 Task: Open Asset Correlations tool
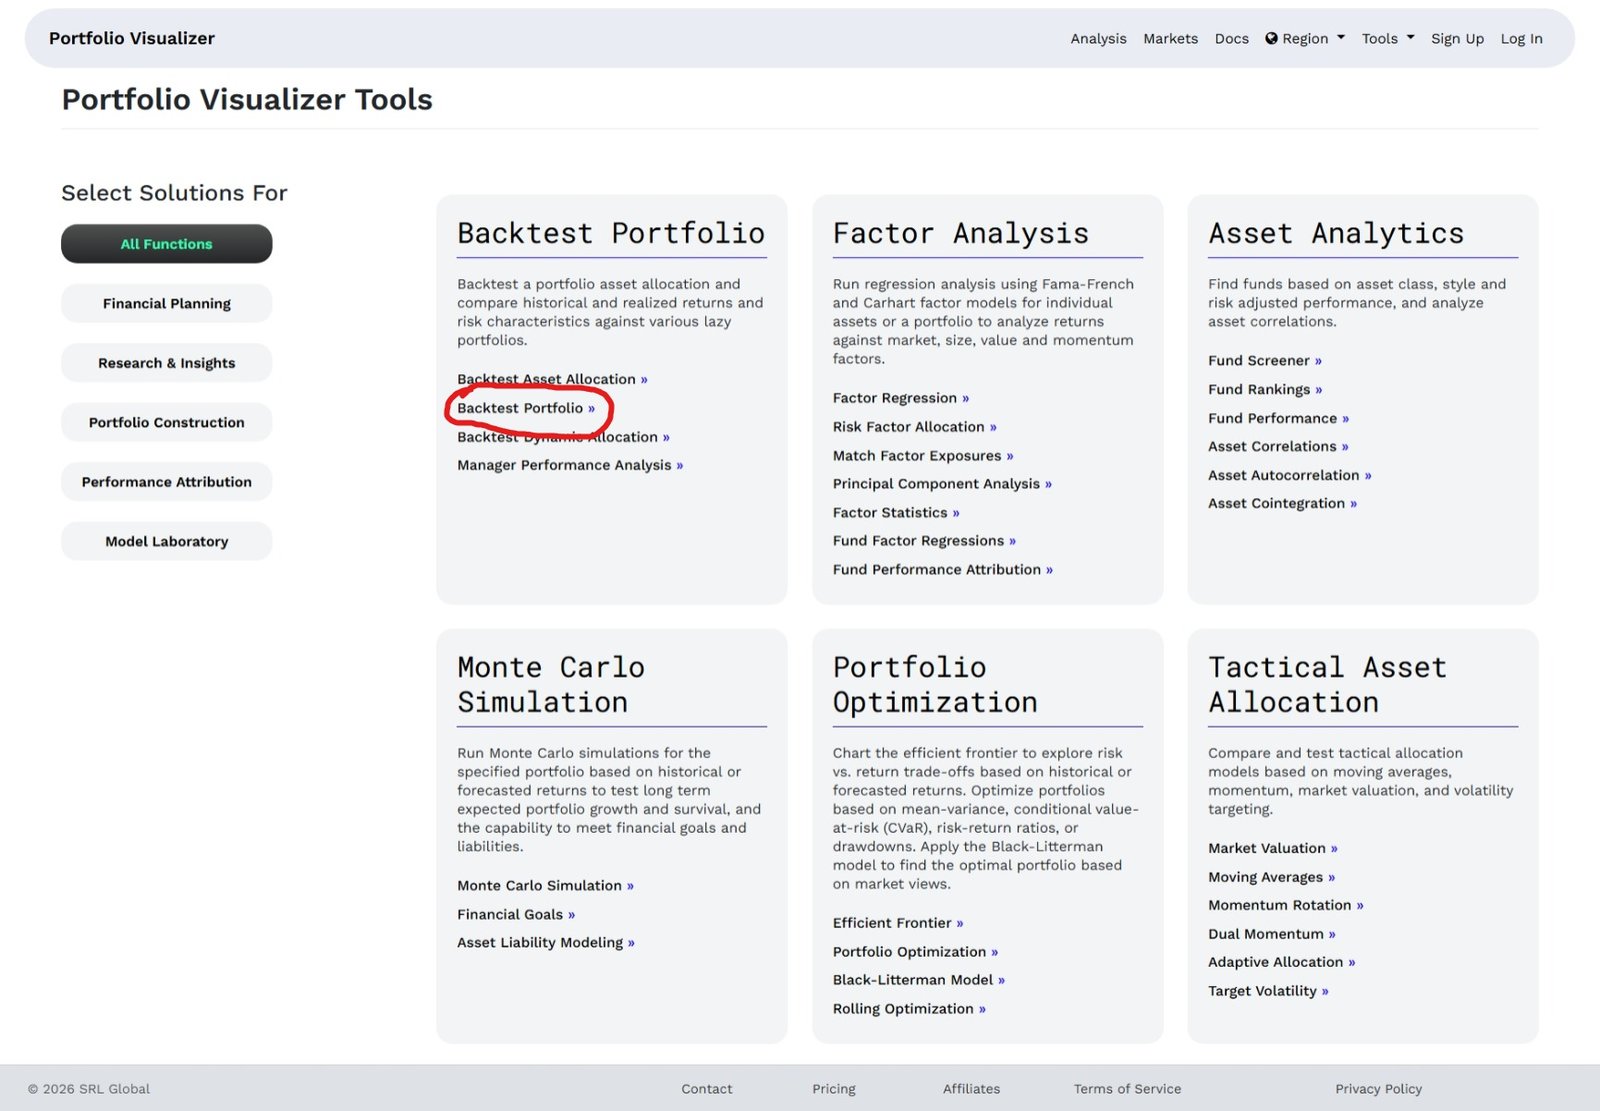click(x=1278, y=447)
